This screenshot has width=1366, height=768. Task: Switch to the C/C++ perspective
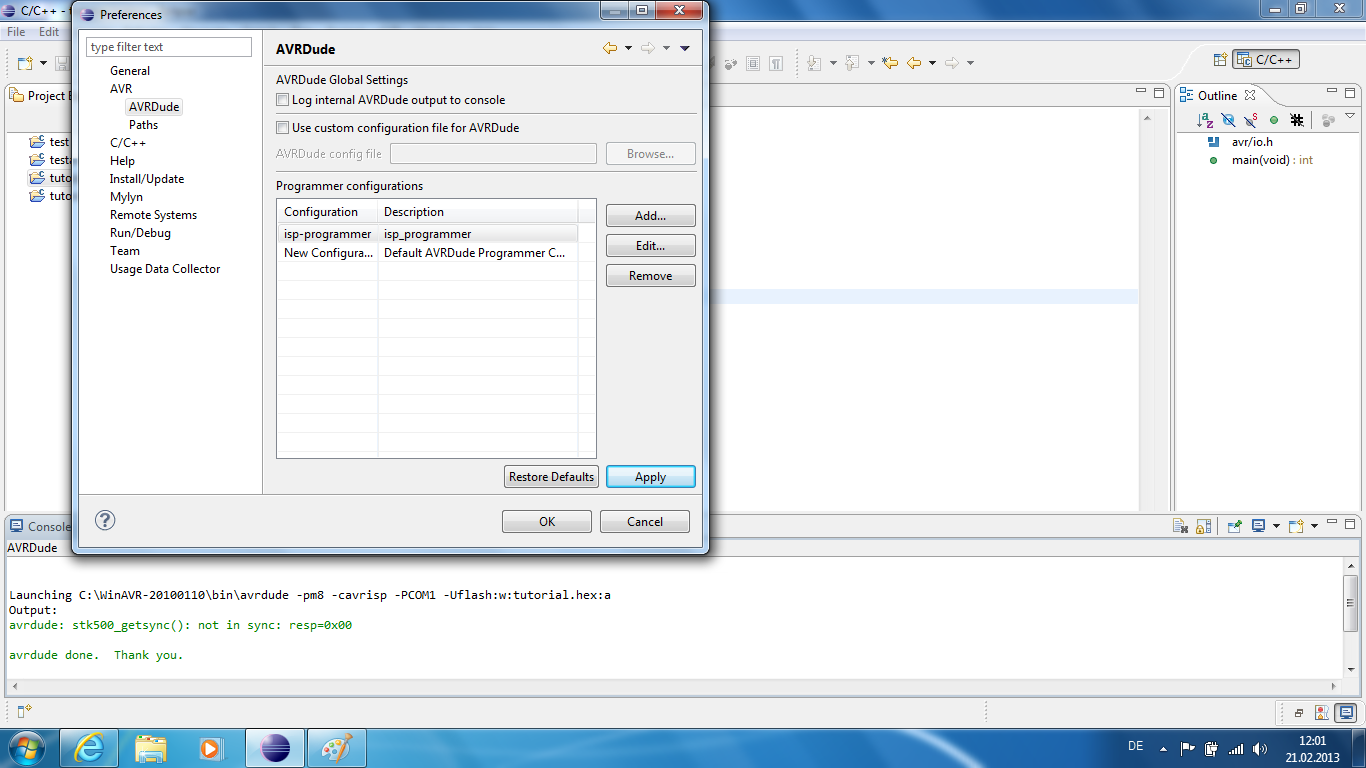click(1267, 59)
